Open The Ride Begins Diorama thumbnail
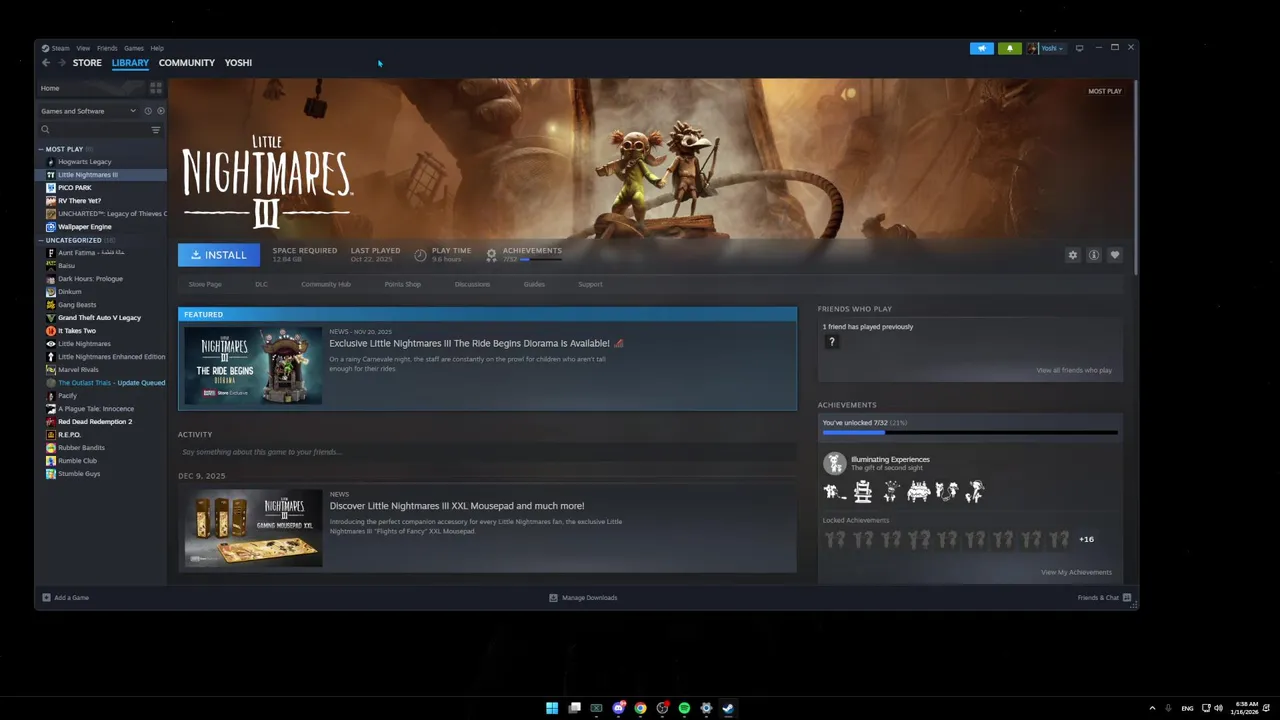Screen dimensions: 1280x720 click(253, 365)
